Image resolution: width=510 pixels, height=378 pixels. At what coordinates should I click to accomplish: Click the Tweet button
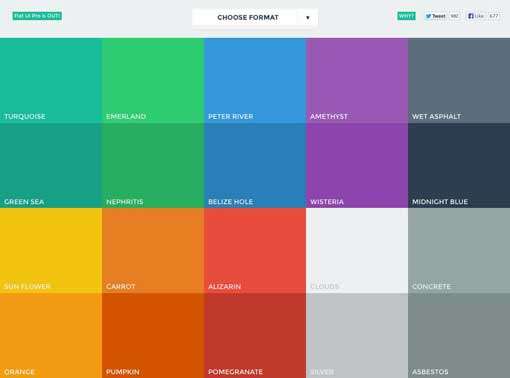click(x=436, y=16)
